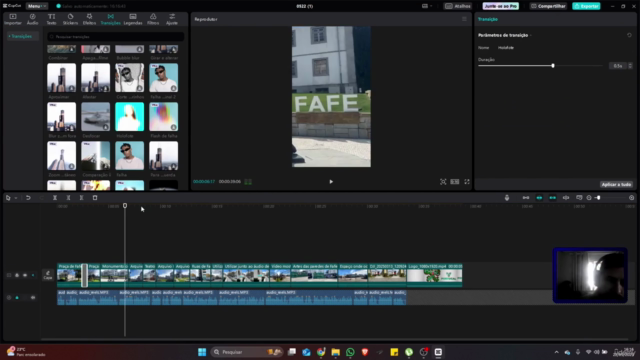Reset the transition parameters

(x=629, y=35)
